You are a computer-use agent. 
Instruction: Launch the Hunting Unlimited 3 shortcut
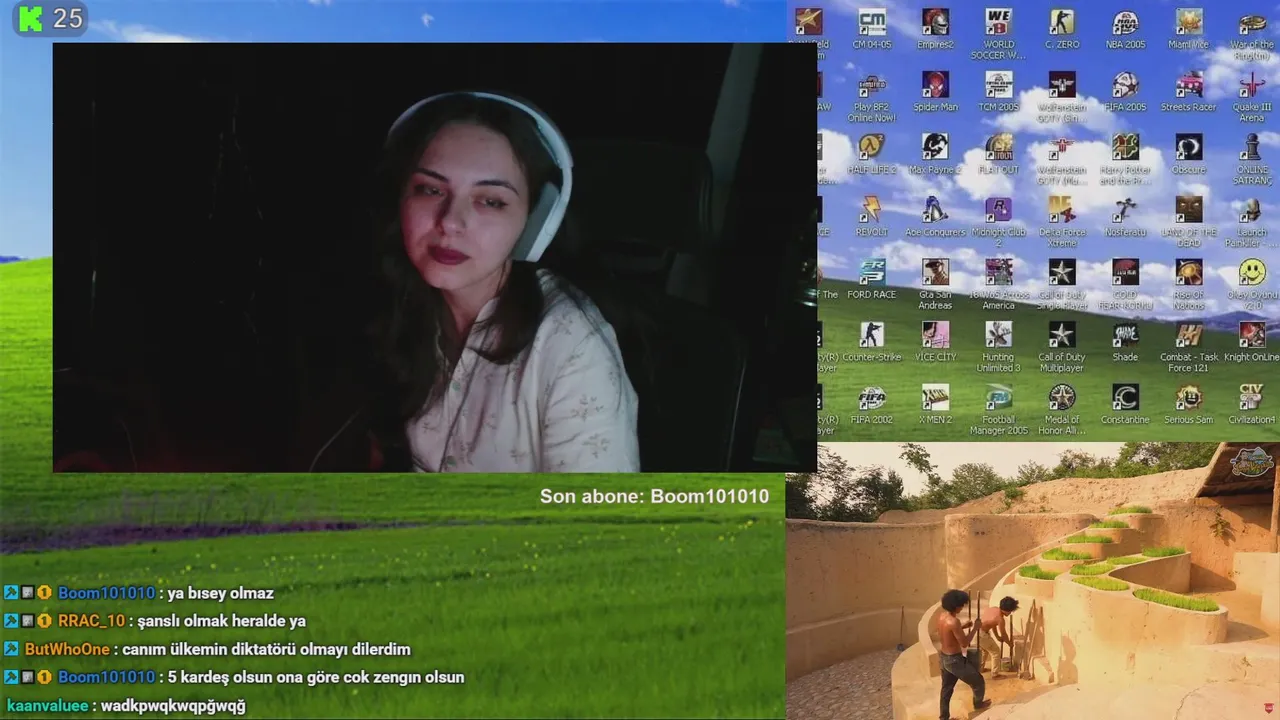(998, 347)
